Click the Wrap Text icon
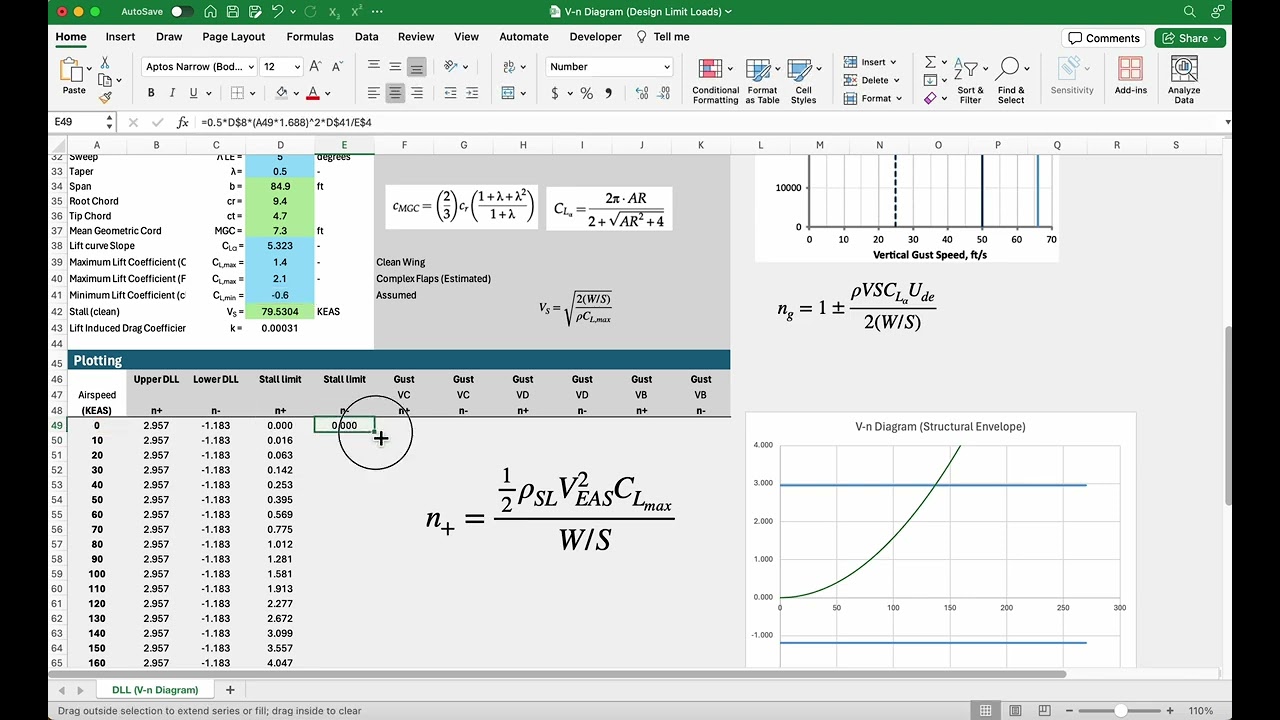Image resolution: width=1280 pixels, height=720 pixels. pyautogui.click(x=508, y=67)
